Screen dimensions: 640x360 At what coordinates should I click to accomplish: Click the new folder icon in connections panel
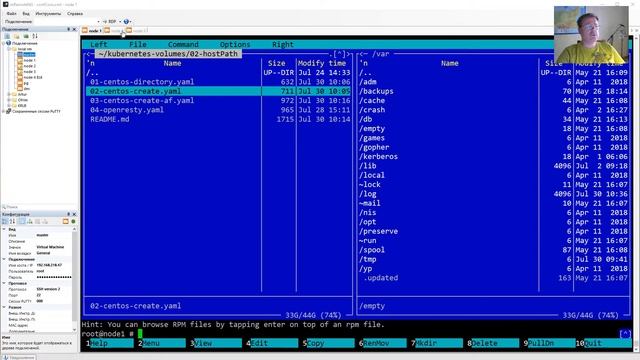pos(16,36)
